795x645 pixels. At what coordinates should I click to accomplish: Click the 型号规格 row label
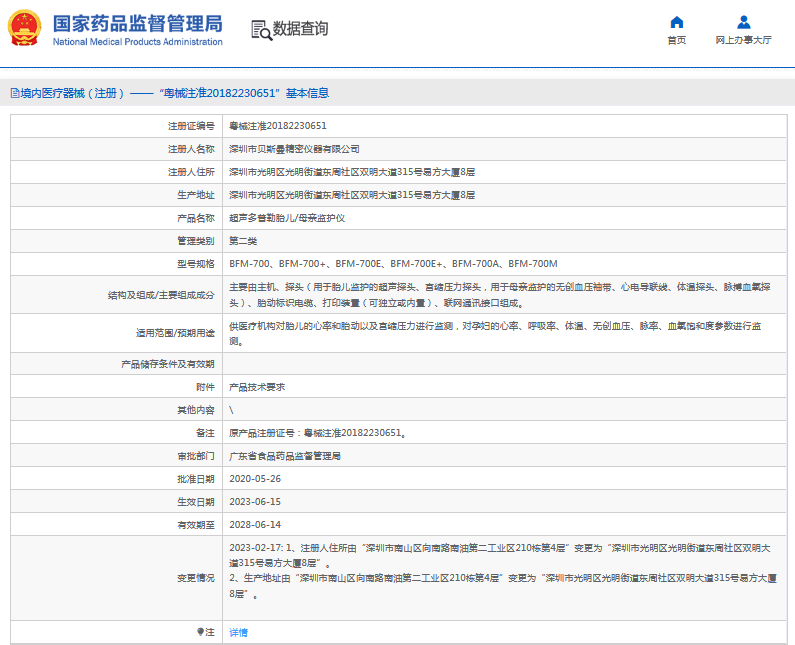pos(196,264)
